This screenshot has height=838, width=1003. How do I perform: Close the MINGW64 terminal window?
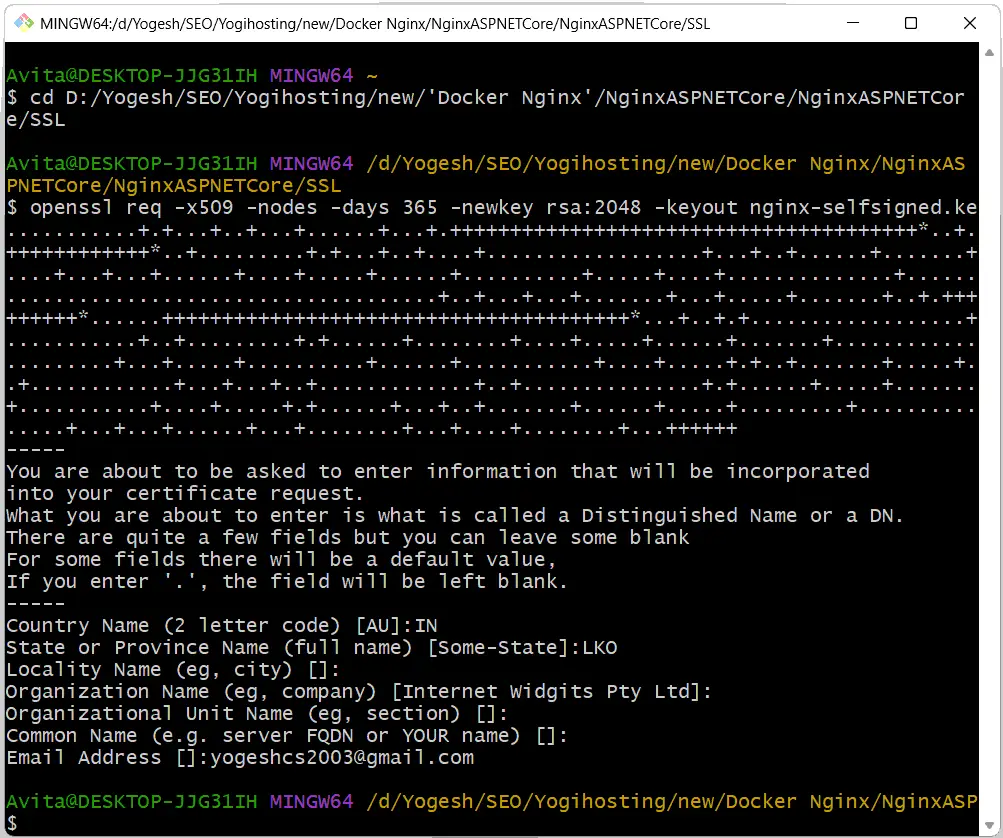pyautogui.click(x=968, y=23)
